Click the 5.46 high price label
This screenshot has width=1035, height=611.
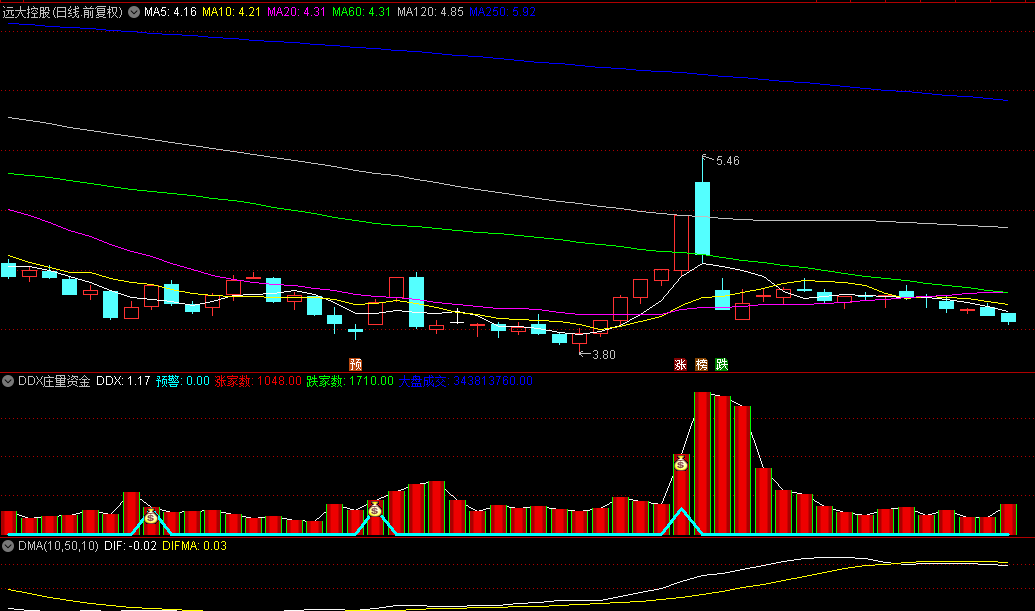click(727, 161)
